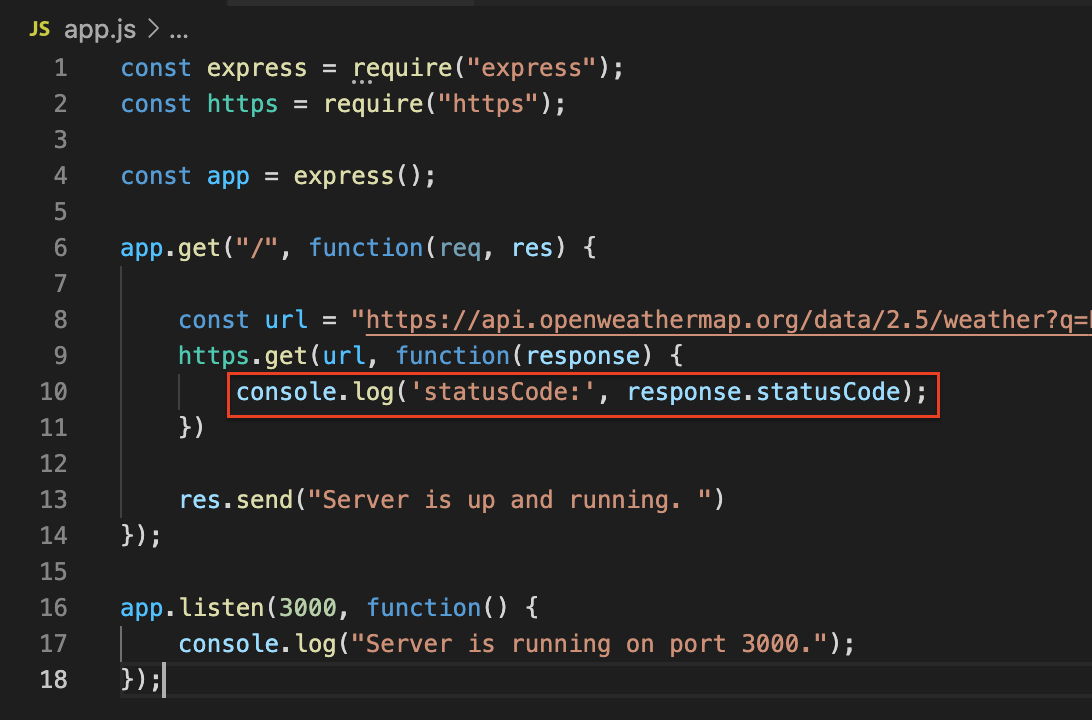Click response.statusCode on line 10
The height and width of the screenshot is (720, 1092).
click(x=765, y=392)
